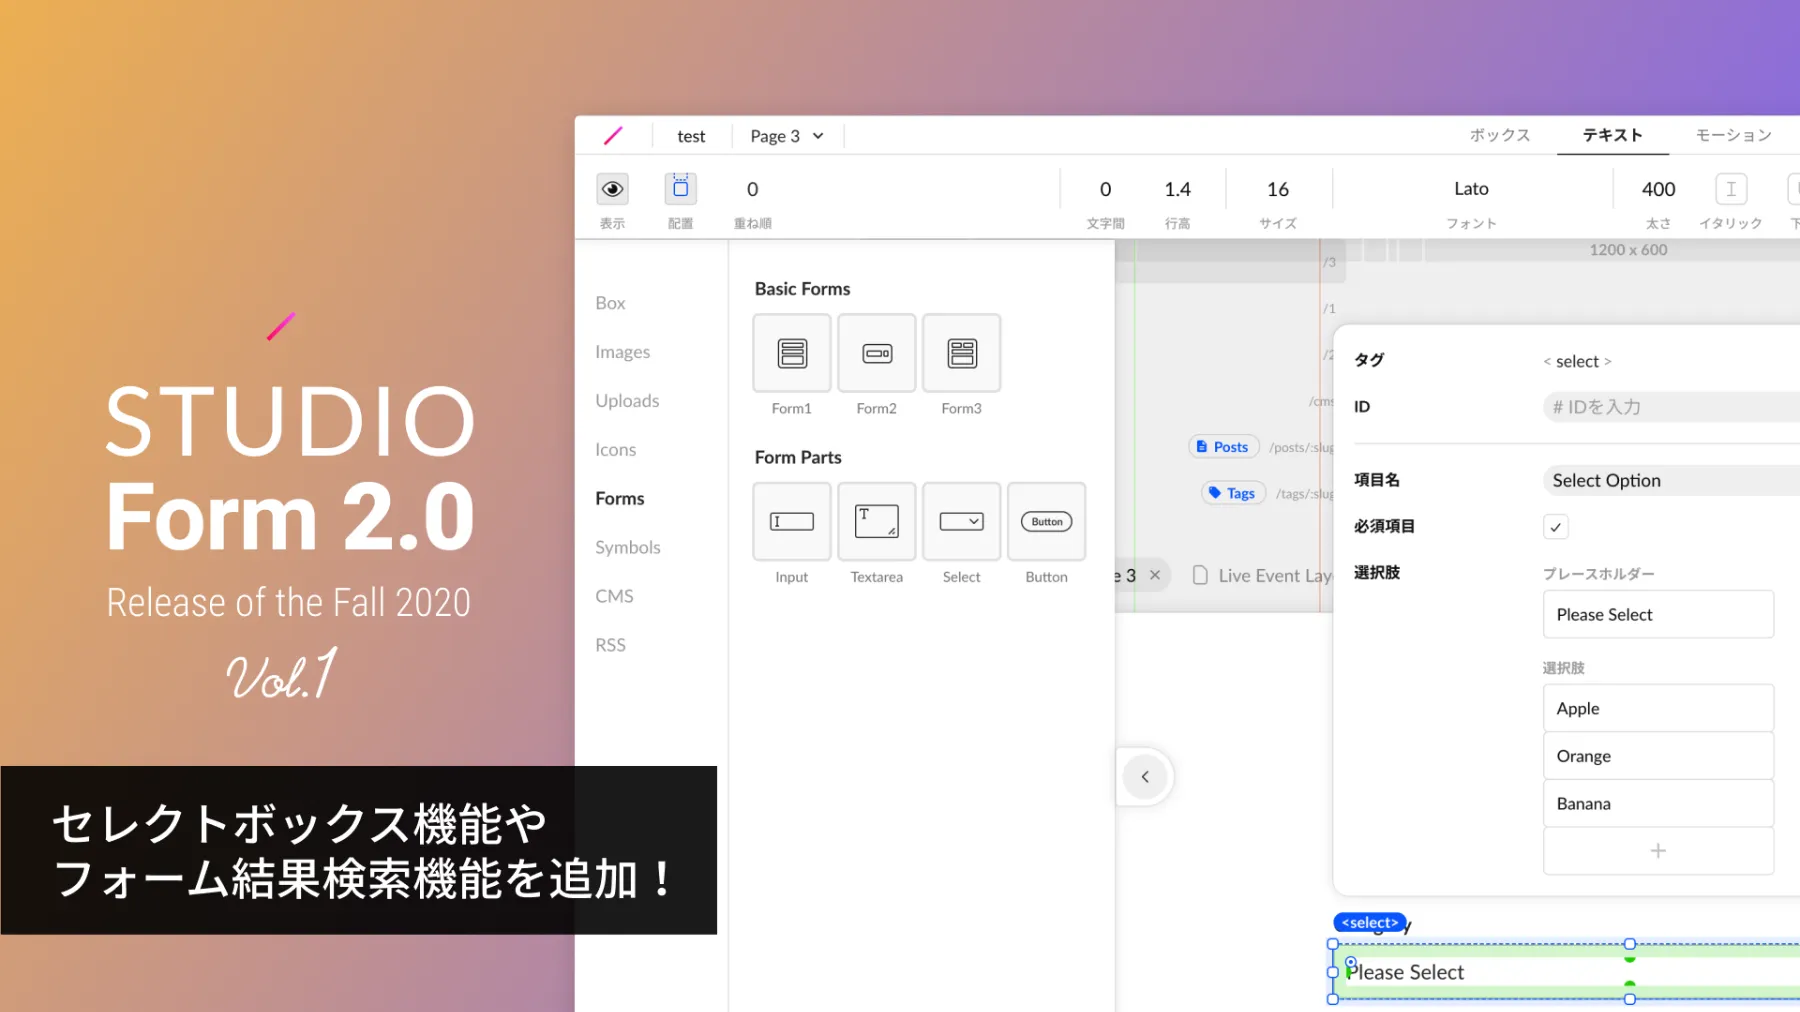Screen dimensions: 1800x1012
Task: Change the font size value 16
Action: (x=1278, y=189)
